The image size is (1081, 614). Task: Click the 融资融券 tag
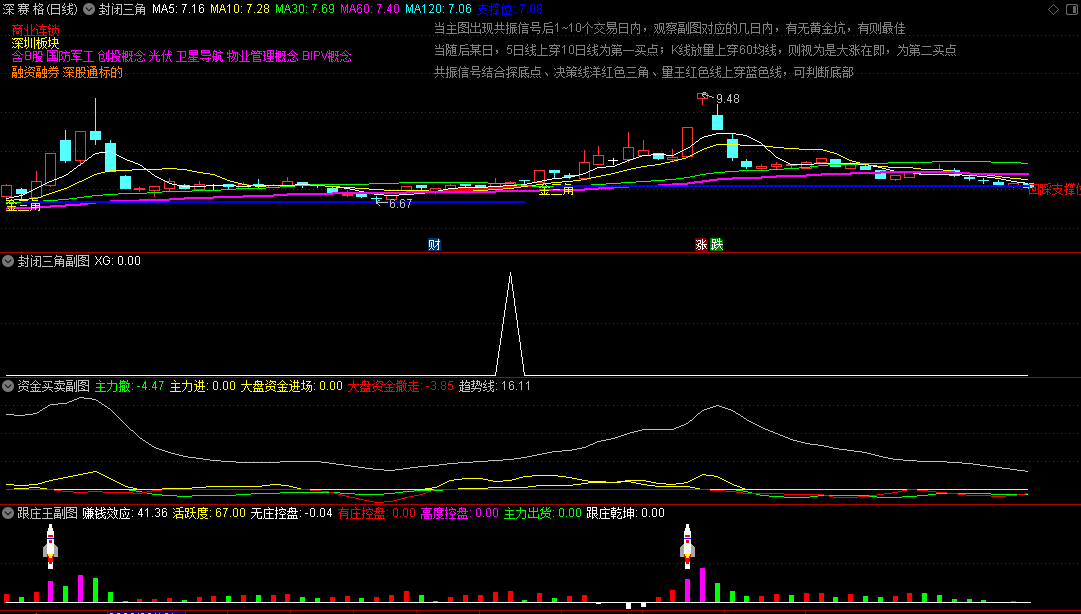[x=36, y=72]
